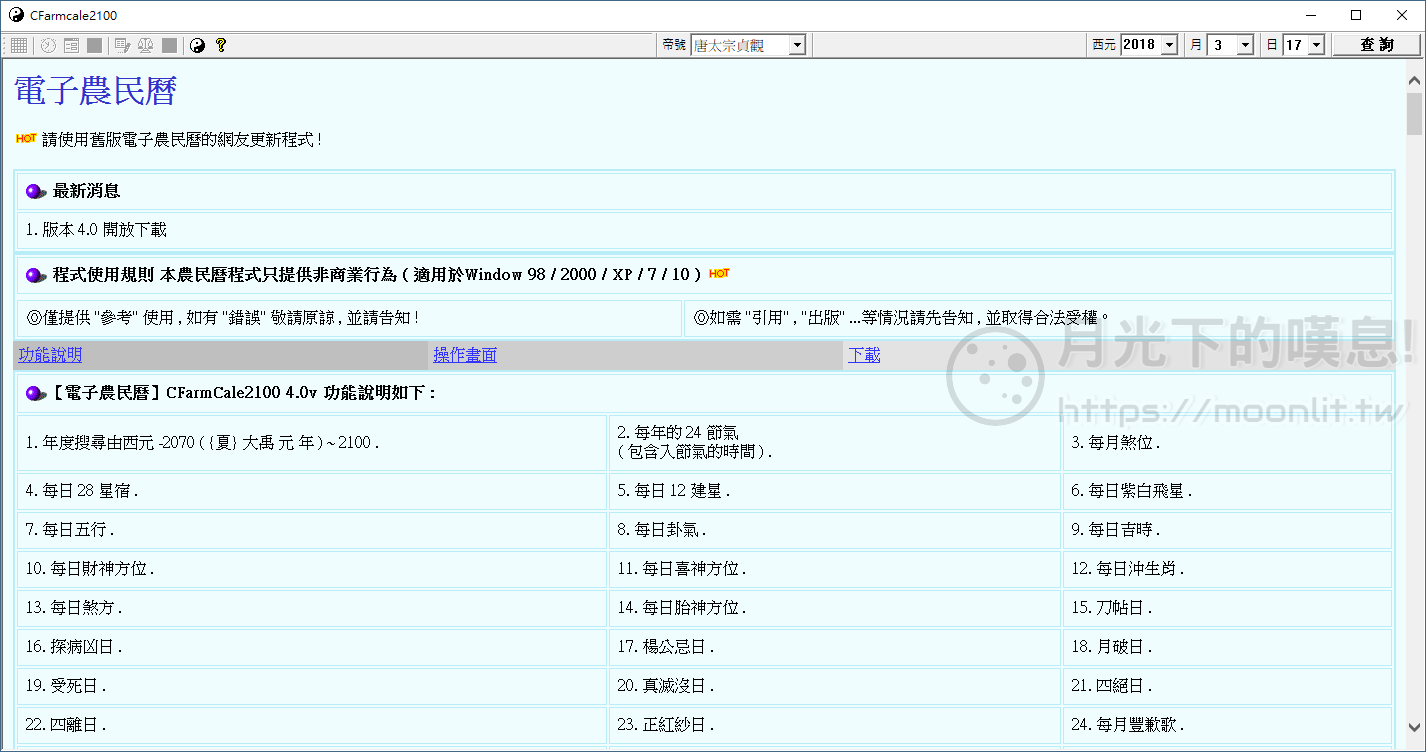
Task: Open the 月 month dropdown
Action: (1243, 44)
